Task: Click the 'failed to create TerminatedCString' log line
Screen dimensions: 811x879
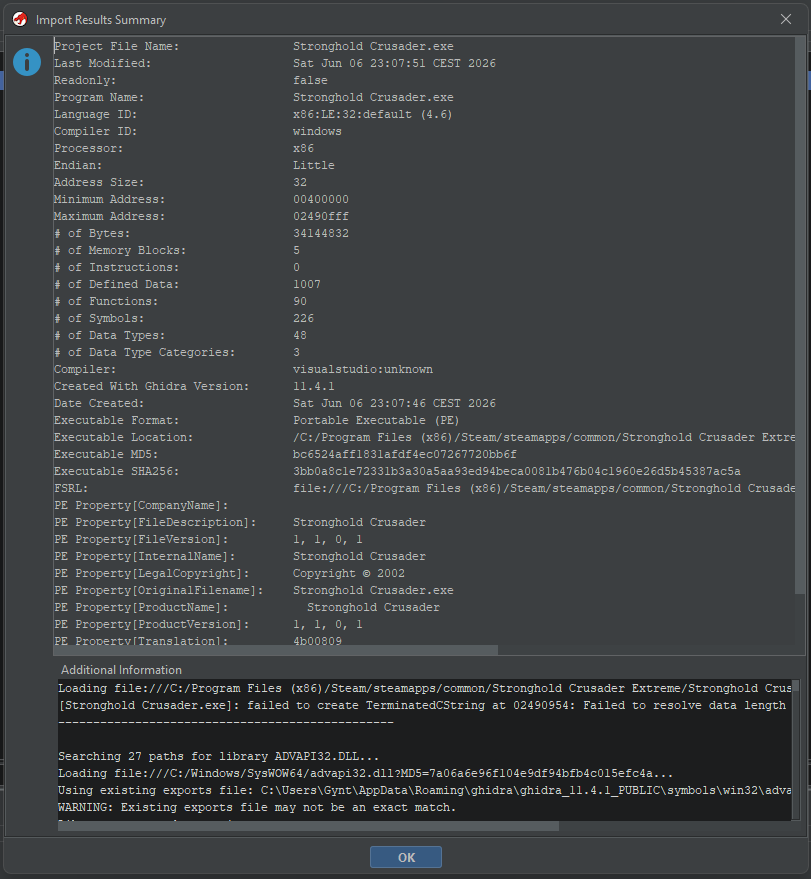Action: pyautogui.click(x=424, y=705)
